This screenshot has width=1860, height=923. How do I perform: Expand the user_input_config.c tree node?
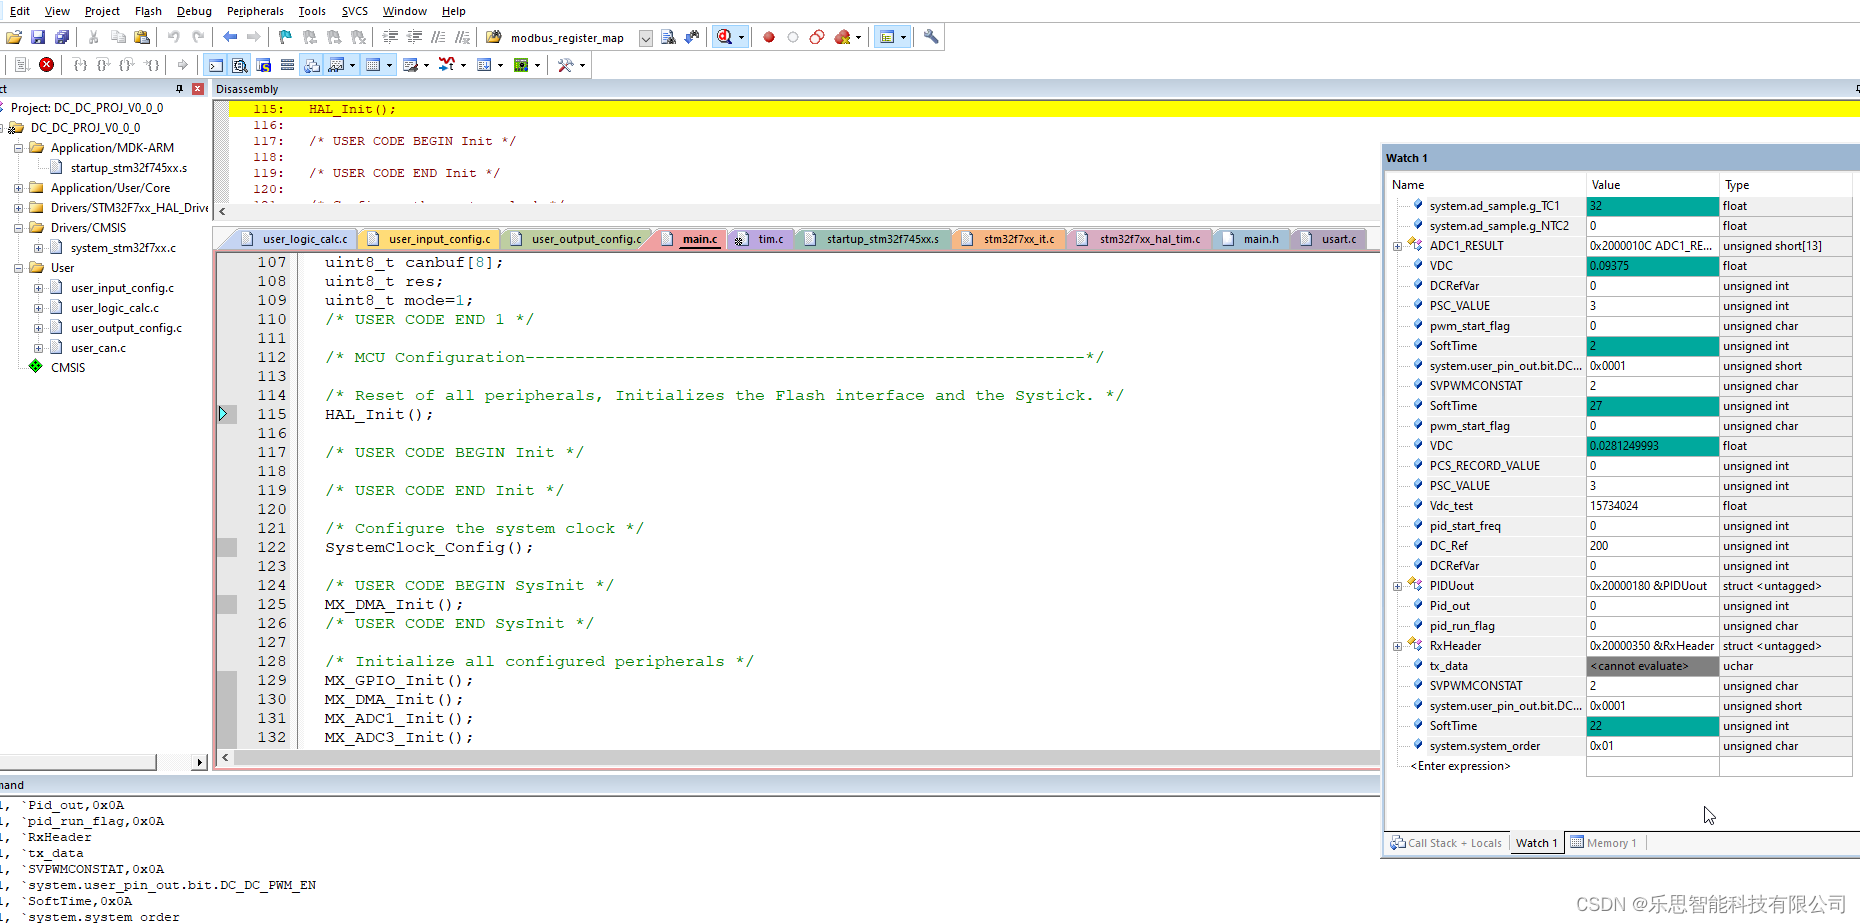point(38,288)
